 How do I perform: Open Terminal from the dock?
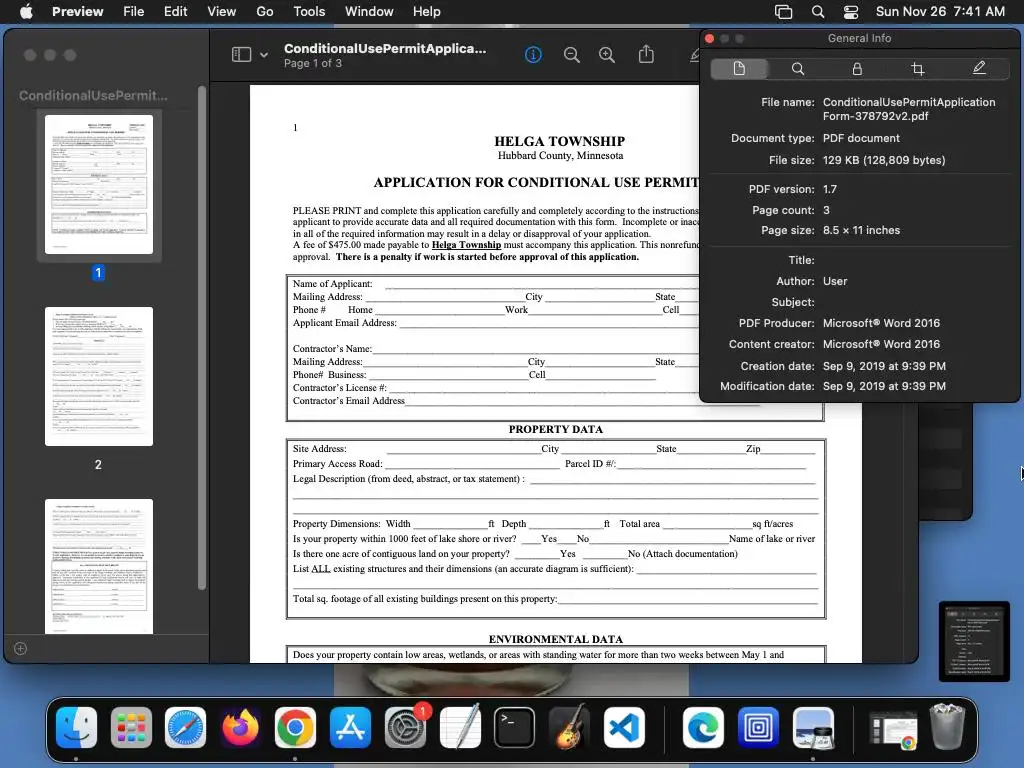click(514, 727)
